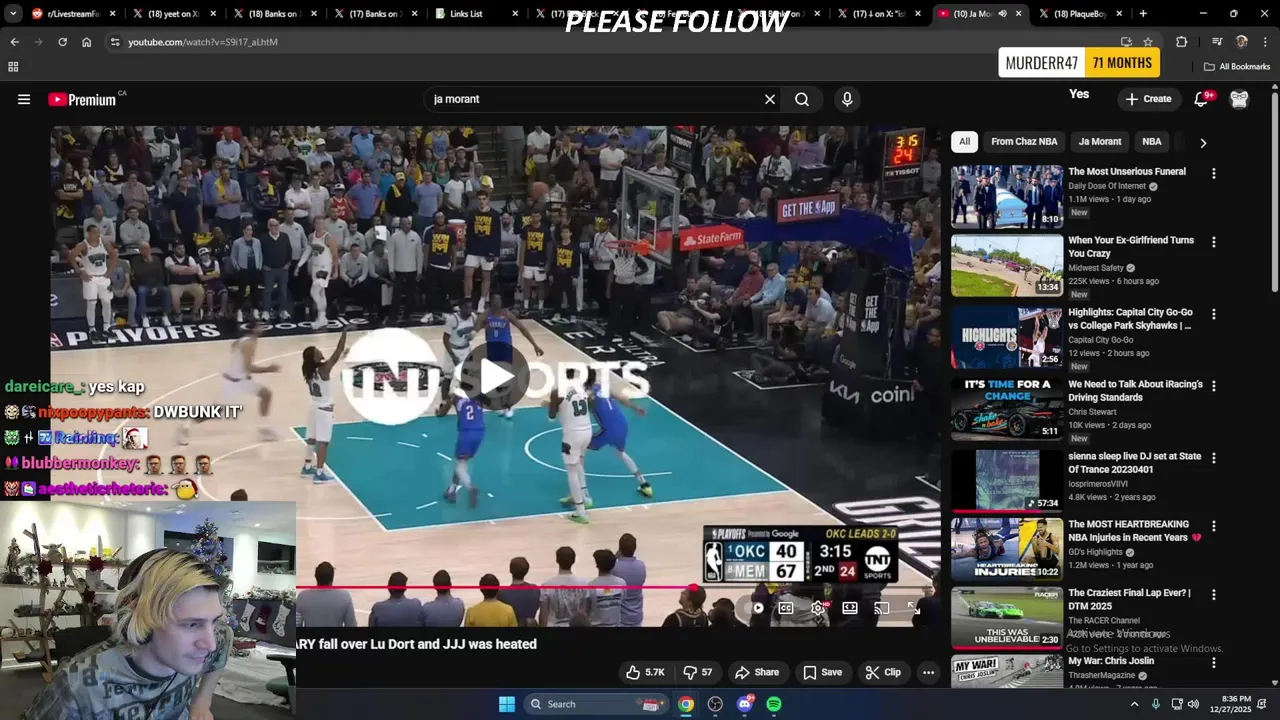Go back in browser history
The image size is (1280, 720).
14,42
